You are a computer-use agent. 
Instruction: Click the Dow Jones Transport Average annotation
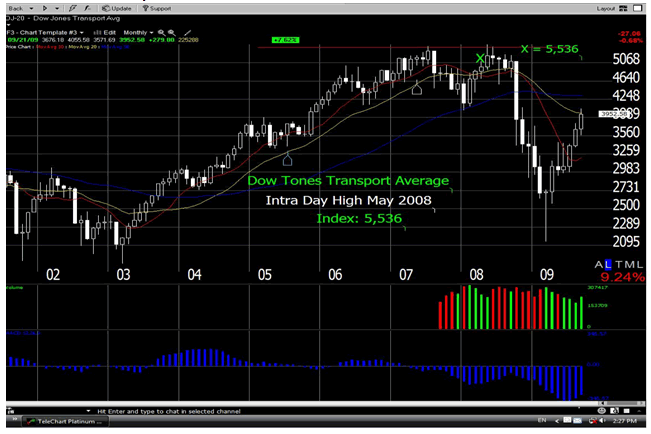pyautogui.click(x=348, y=181)
